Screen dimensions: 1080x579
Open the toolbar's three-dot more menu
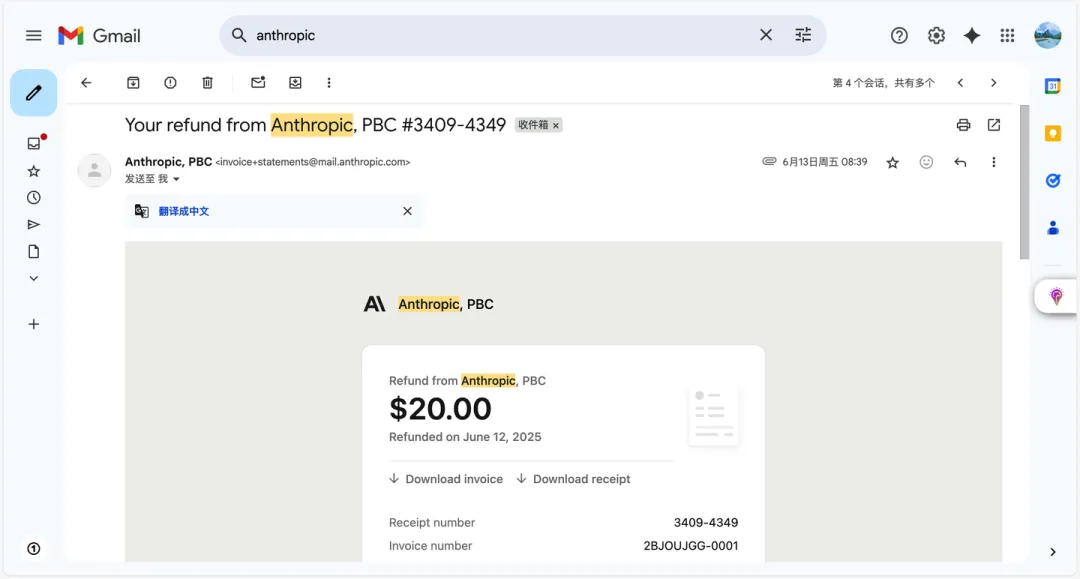click(329, 83)
